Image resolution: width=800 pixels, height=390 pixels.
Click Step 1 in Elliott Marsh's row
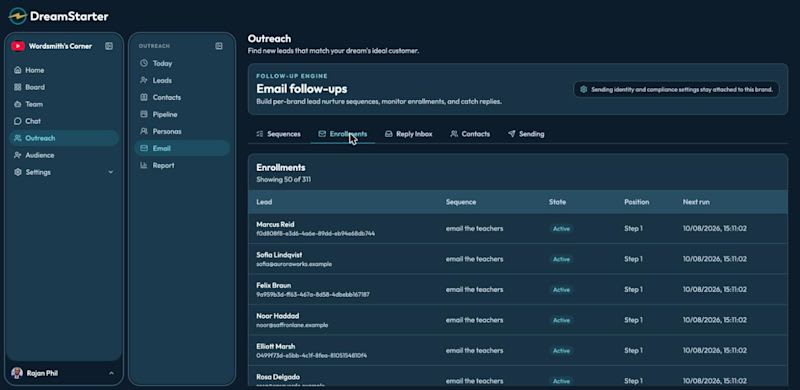click(633, 351)
